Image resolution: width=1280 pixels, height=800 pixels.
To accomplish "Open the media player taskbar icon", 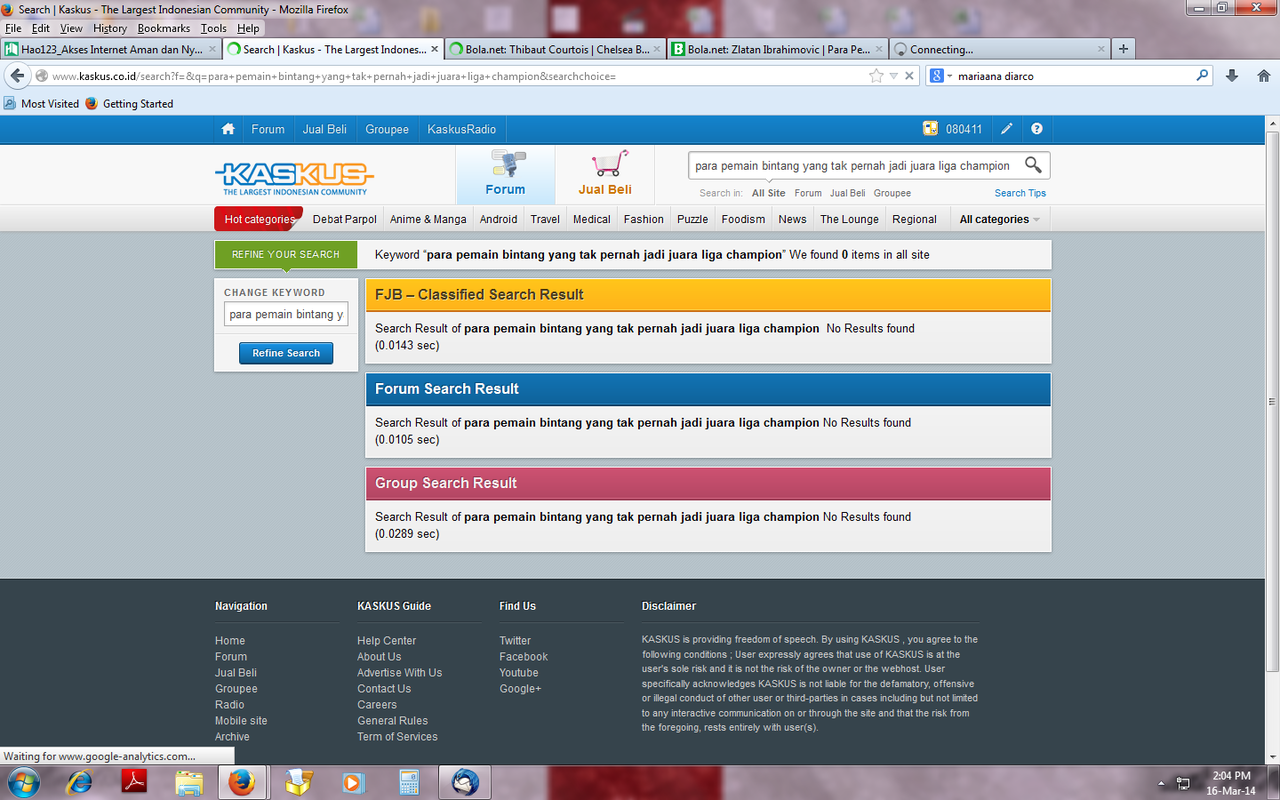I will tap(353, 782).
